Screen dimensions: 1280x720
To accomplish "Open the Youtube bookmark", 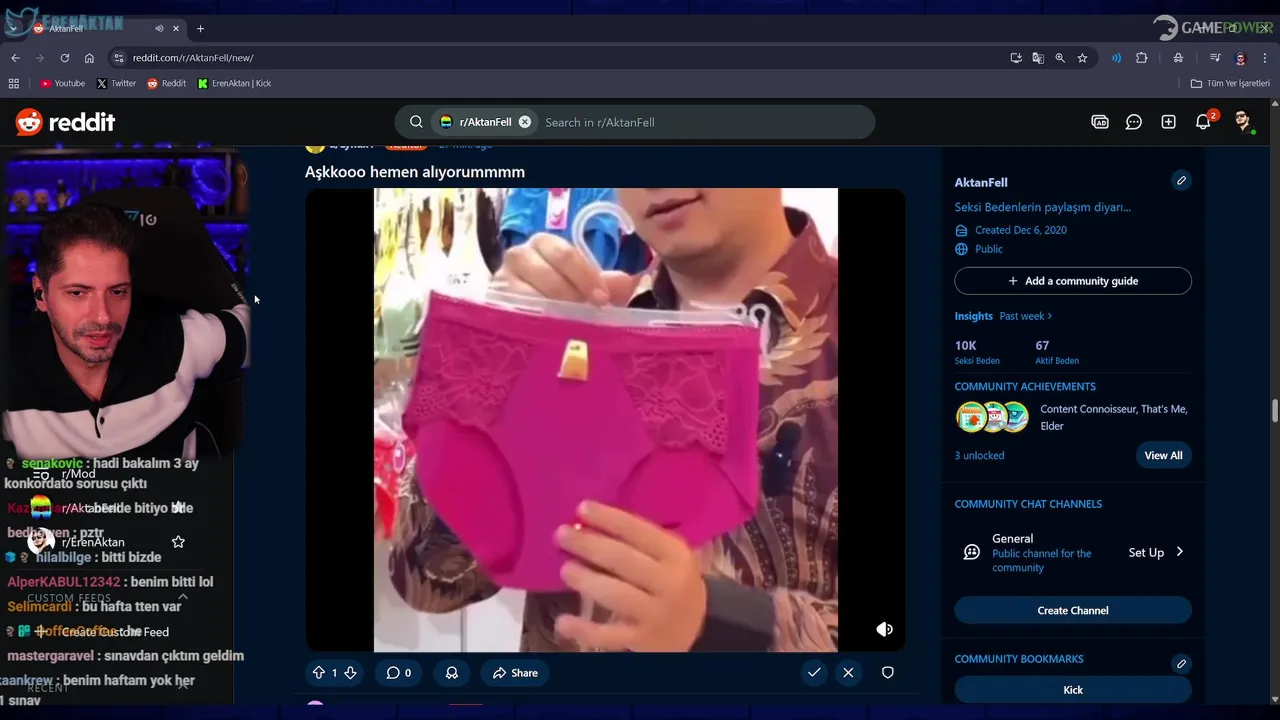I will (62, 84).
